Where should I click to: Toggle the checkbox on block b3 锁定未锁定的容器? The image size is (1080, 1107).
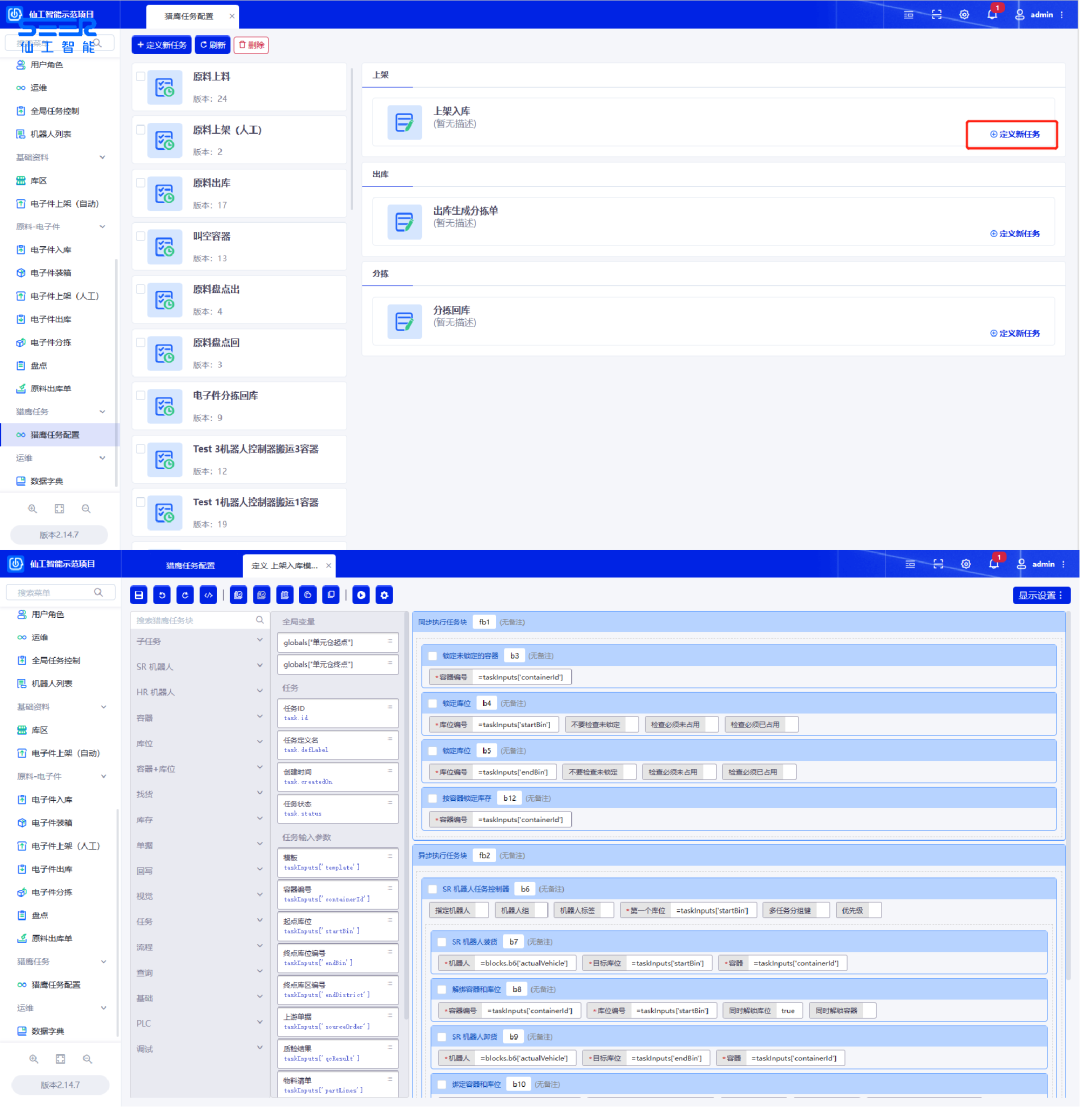coord(432,656)
